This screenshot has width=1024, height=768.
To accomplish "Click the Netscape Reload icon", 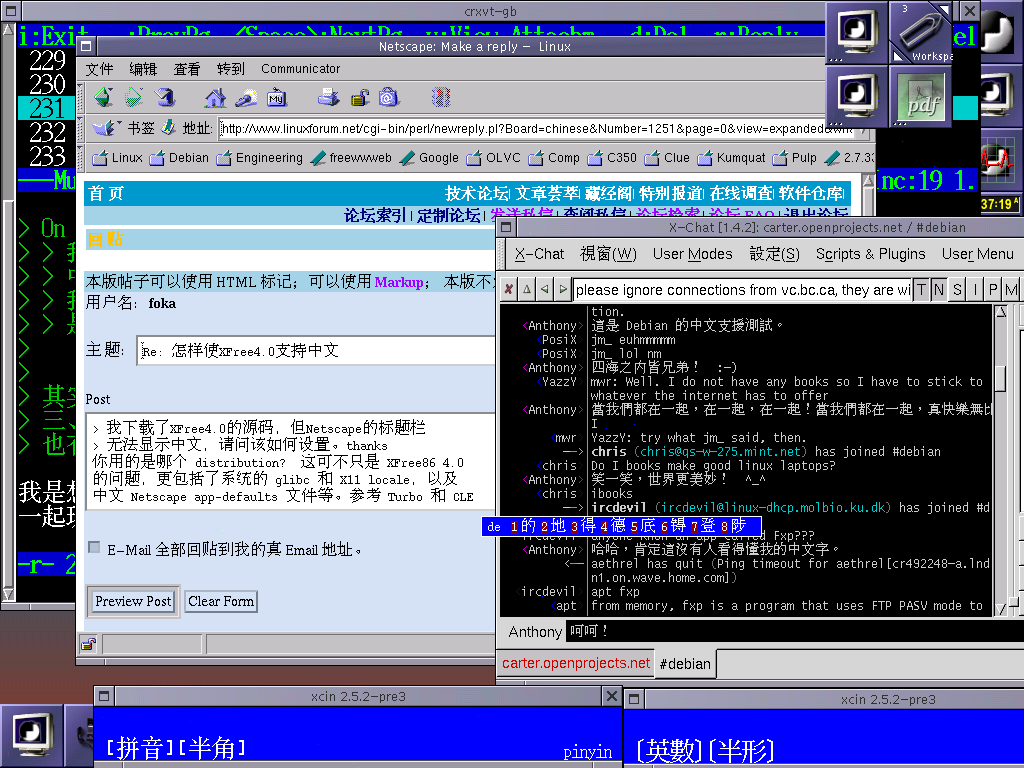I will tap(164, 97).
